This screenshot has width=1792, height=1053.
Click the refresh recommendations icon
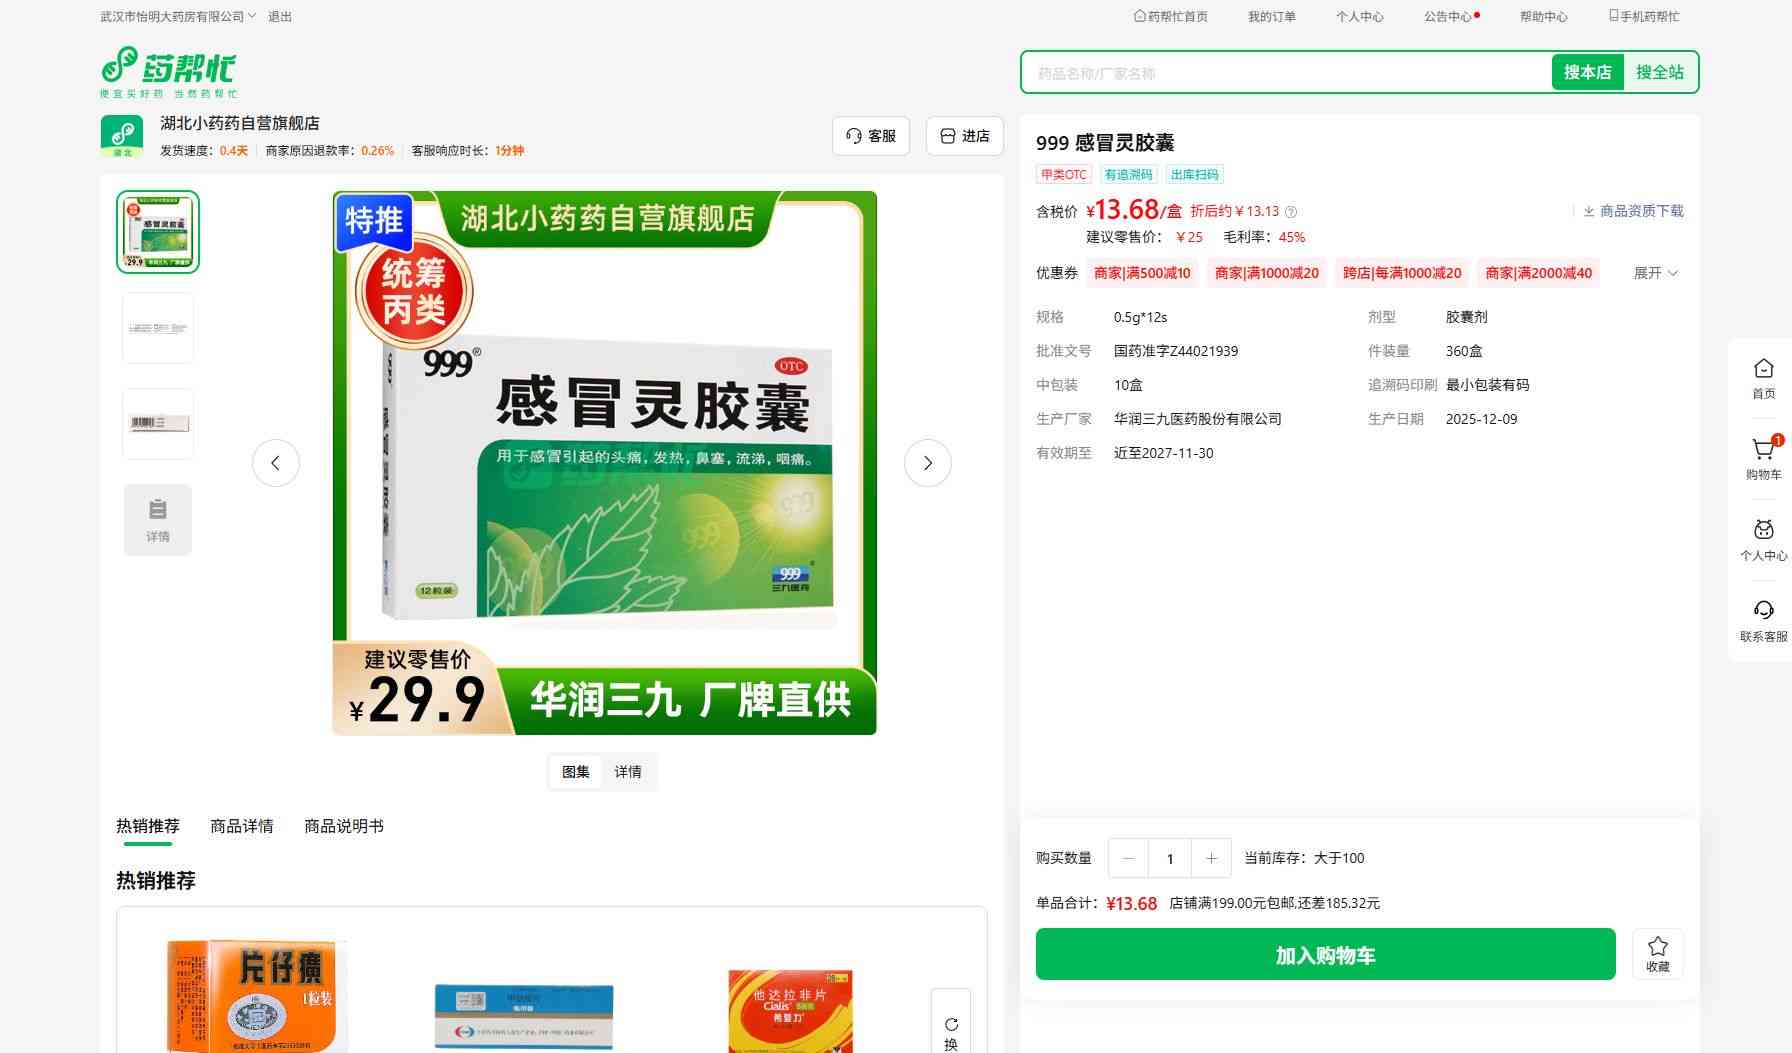coord(951,1025)
